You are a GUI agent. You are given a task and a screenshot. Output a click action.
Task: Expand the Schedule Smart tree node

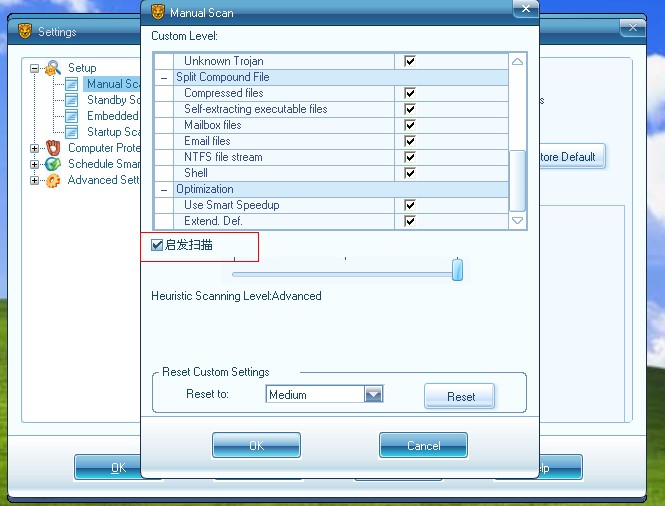tap(34, 165)
